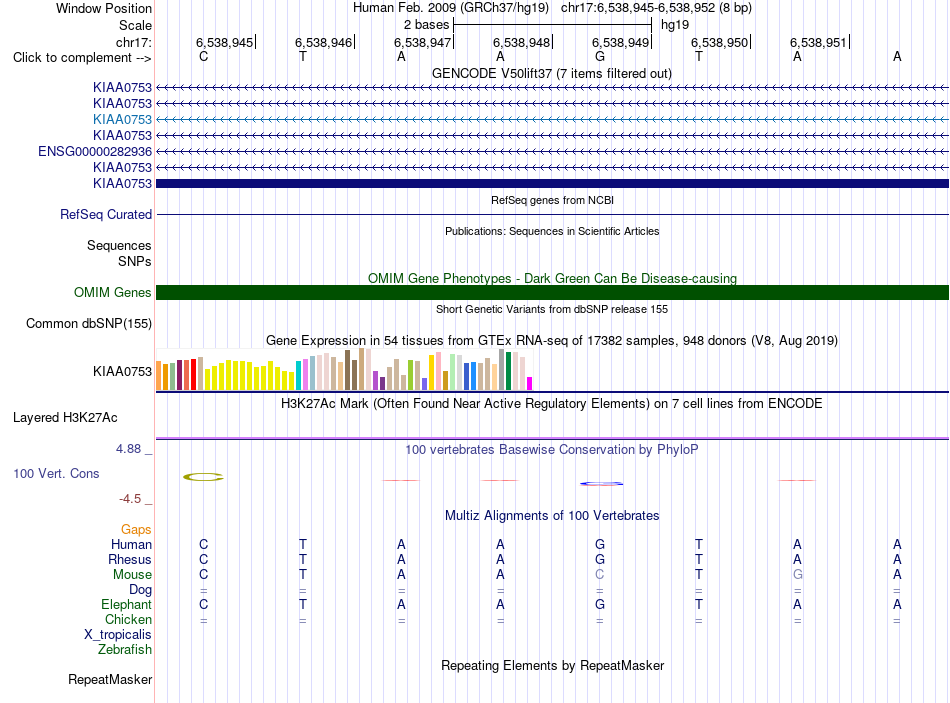Click the Human species label
Image resolution: width=950 pixels, height=703 pixels.
pos(131,544)
